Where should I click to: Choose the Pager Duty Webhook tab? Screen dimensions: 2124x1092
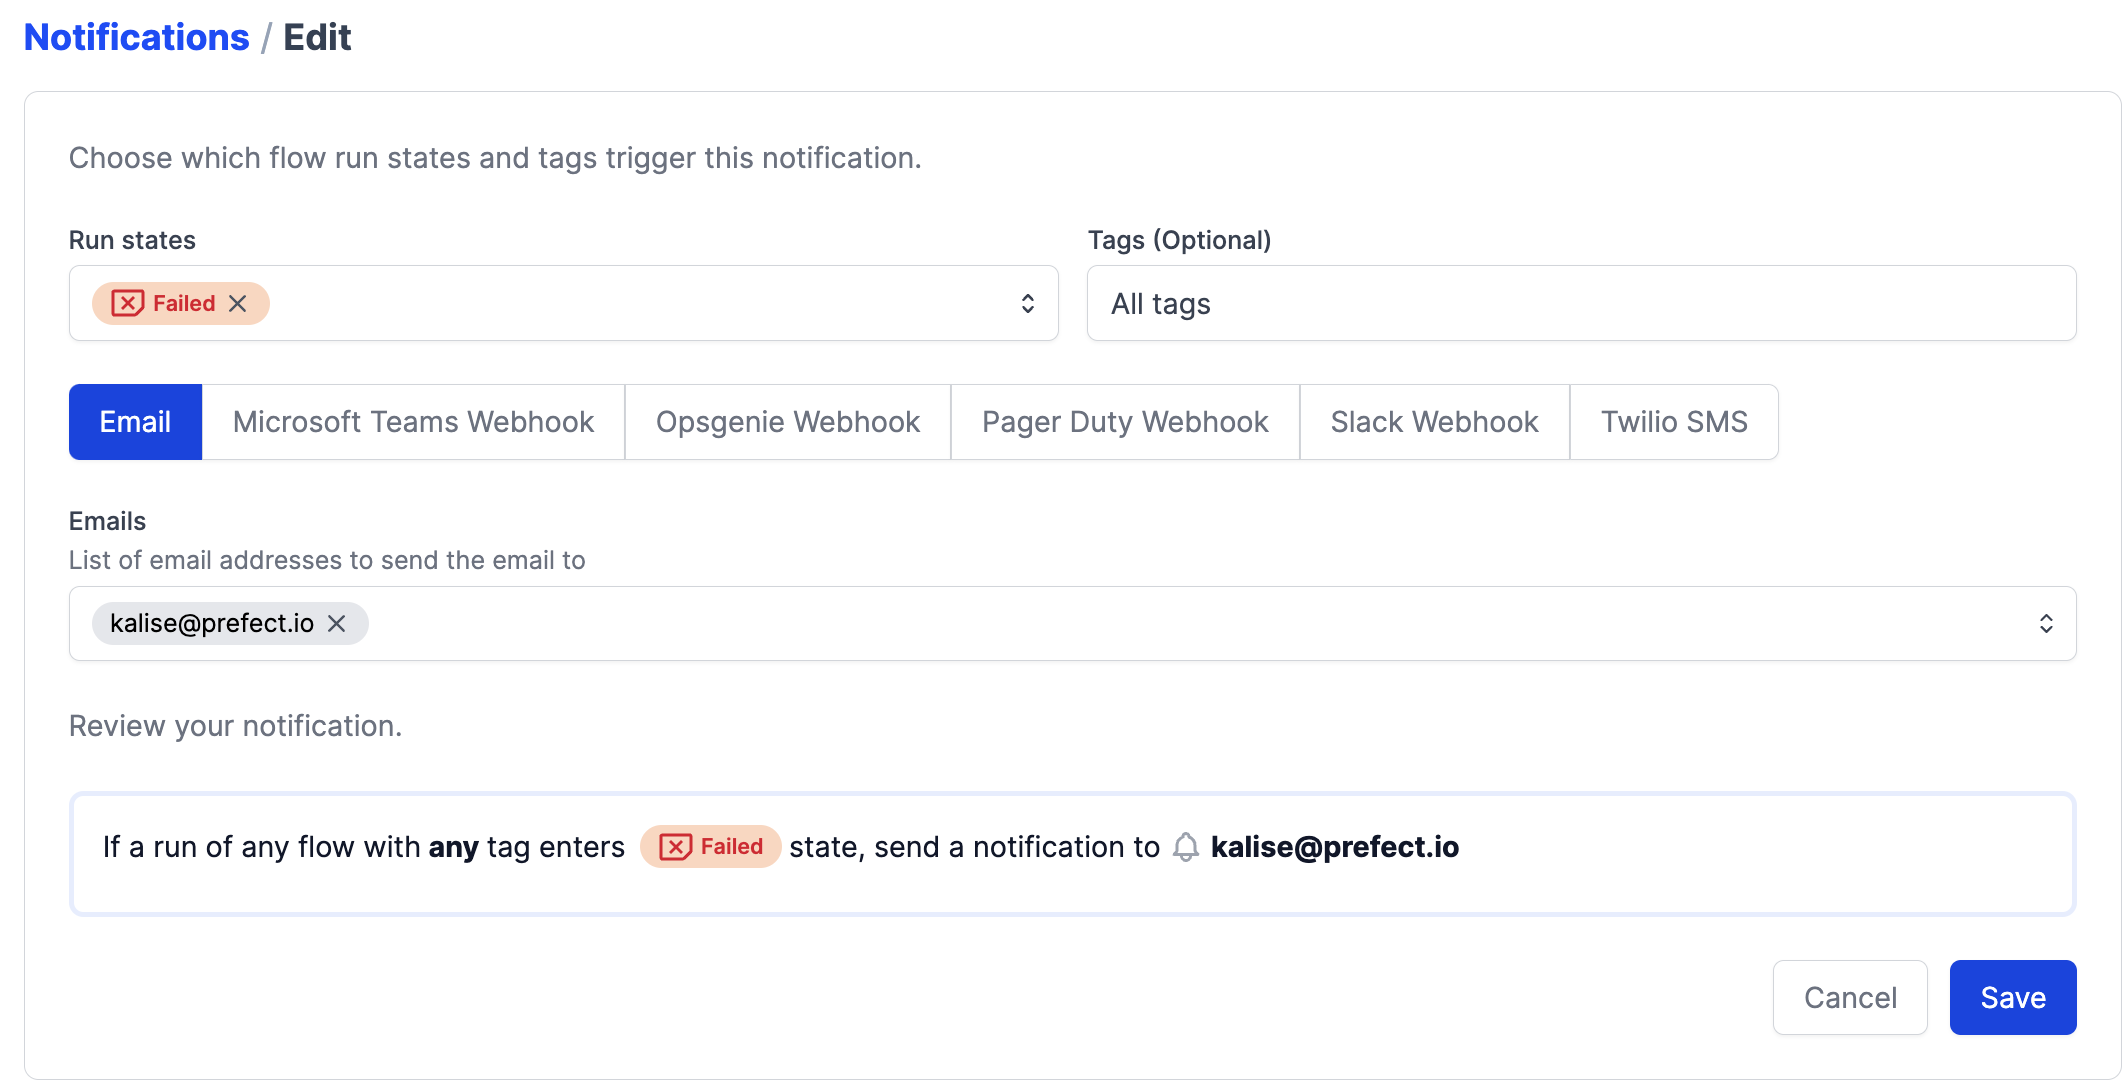[1125, 422]
